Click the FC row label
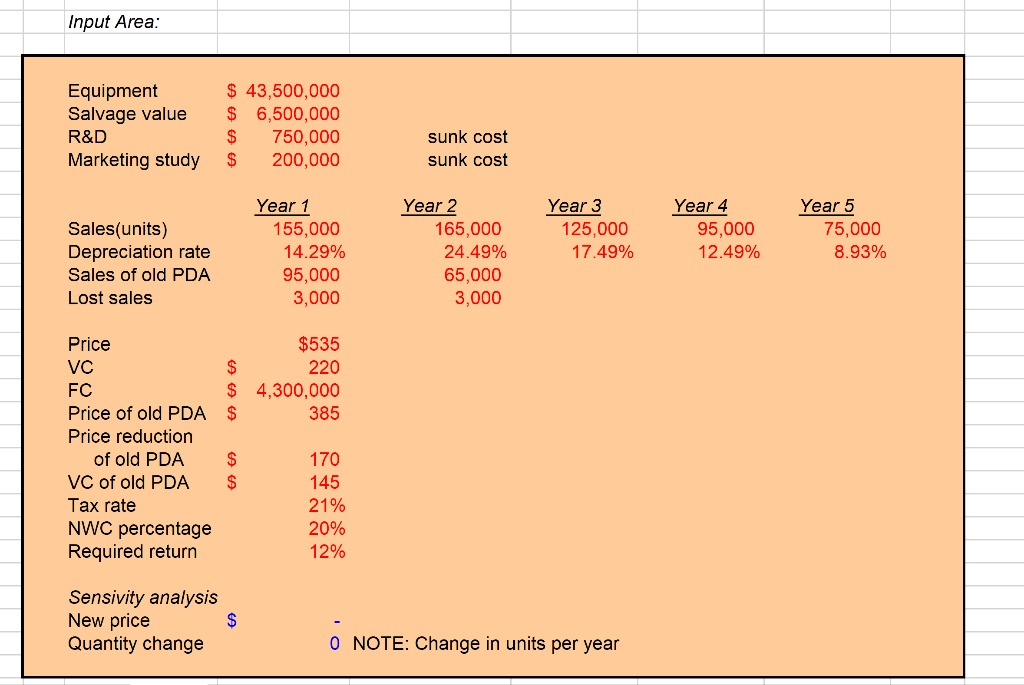The height and width of the screenshot is (685, 1024). pos(80,390)
